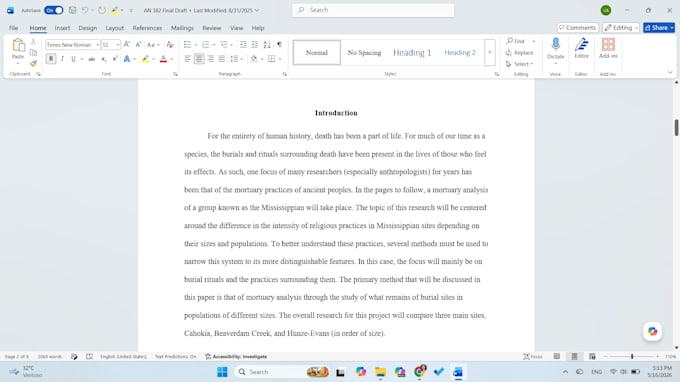The image size is (680, 382).
Task: Toggle the AutoSave switch
Action: click(x=53, y=10)
